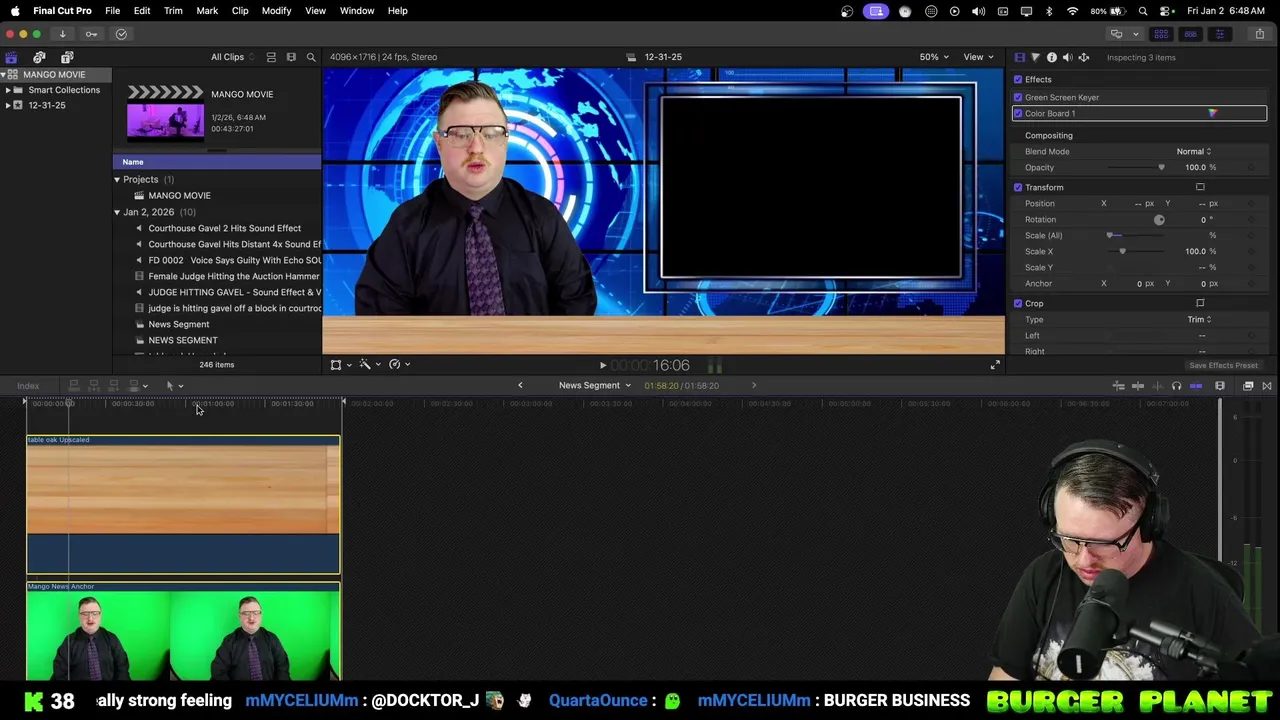The height and width of the screenshot is (720, 1280).
Task: Toggle snapping in the timeline toolbar
Action: [x=1196, y=386]
